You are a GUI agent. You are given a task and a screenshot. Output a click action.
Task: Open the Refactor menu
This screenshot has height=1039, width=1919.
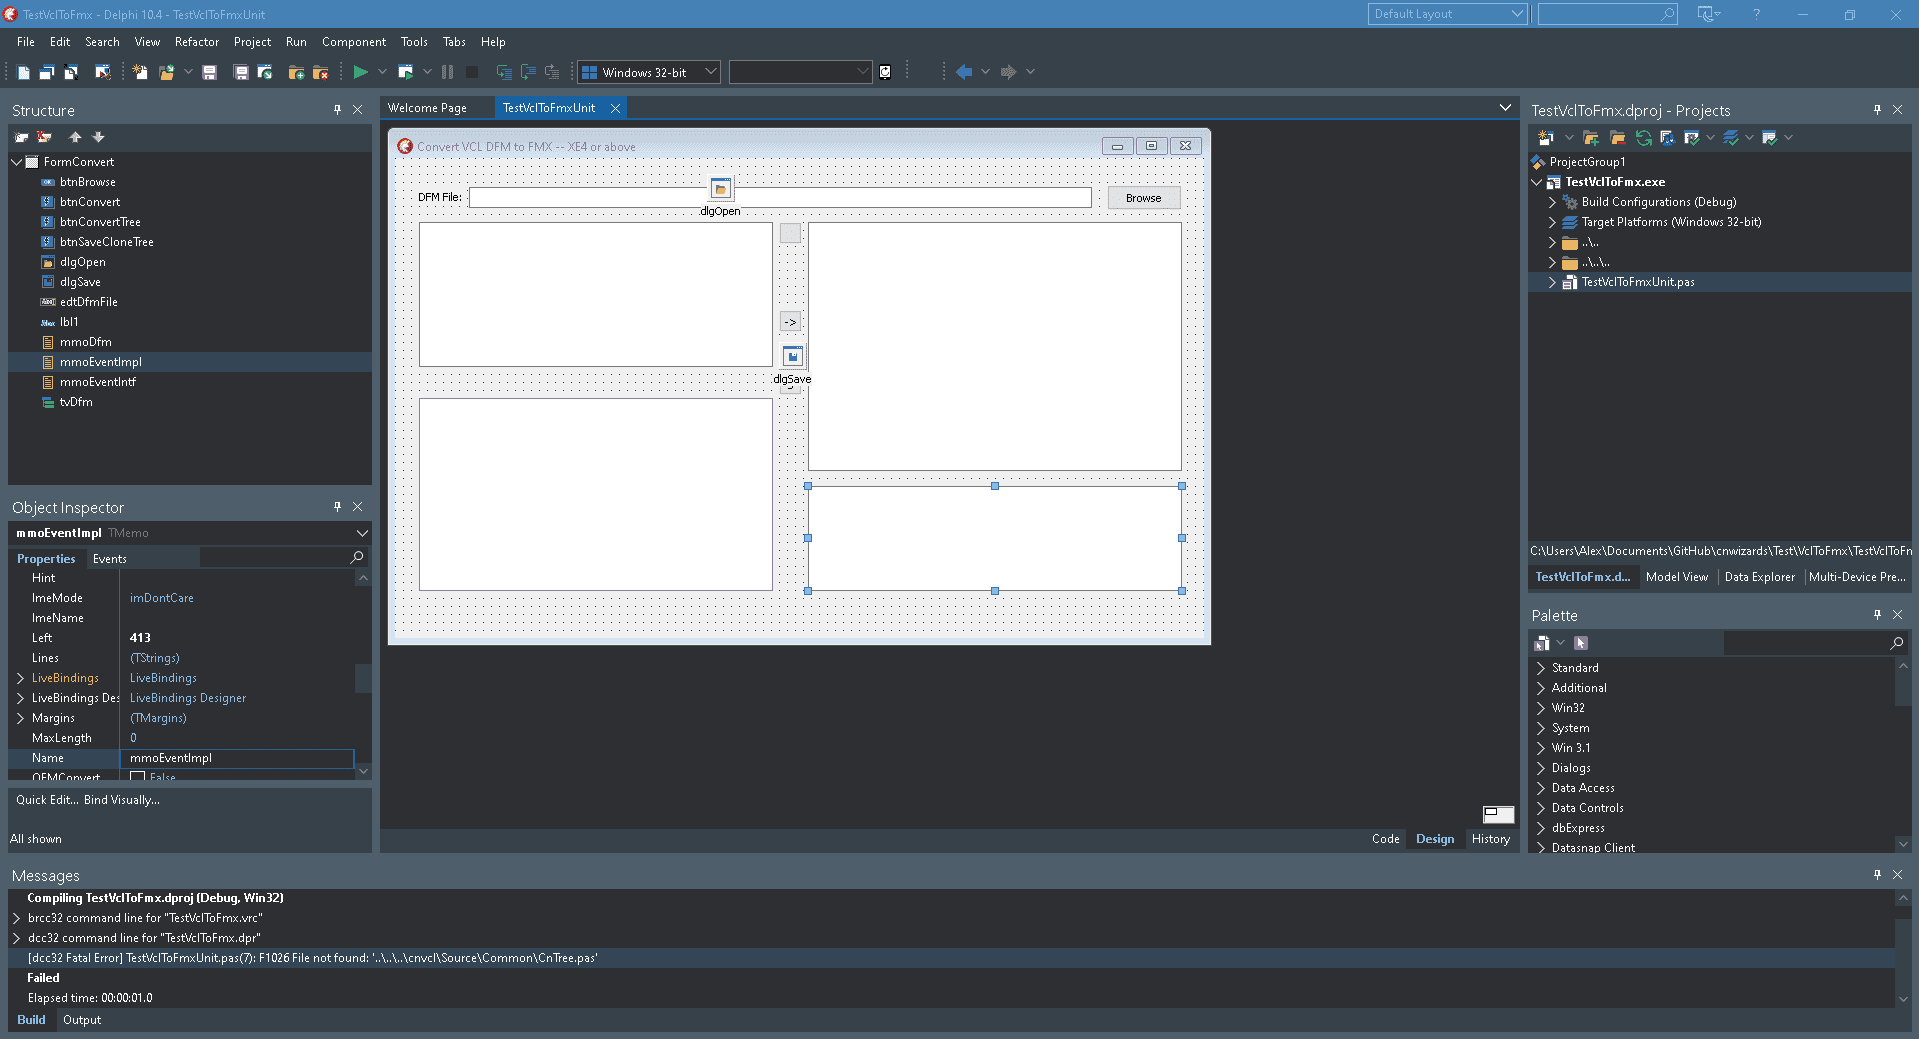click(x=197, y=42)
